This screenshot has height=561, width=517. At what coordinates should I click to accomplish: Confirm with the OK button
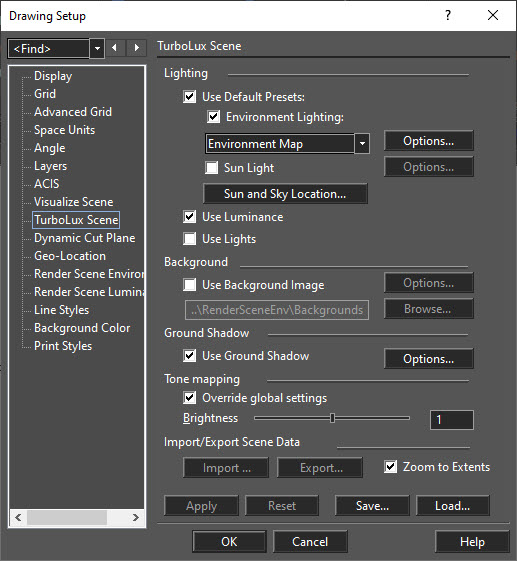tap(229, 542)
